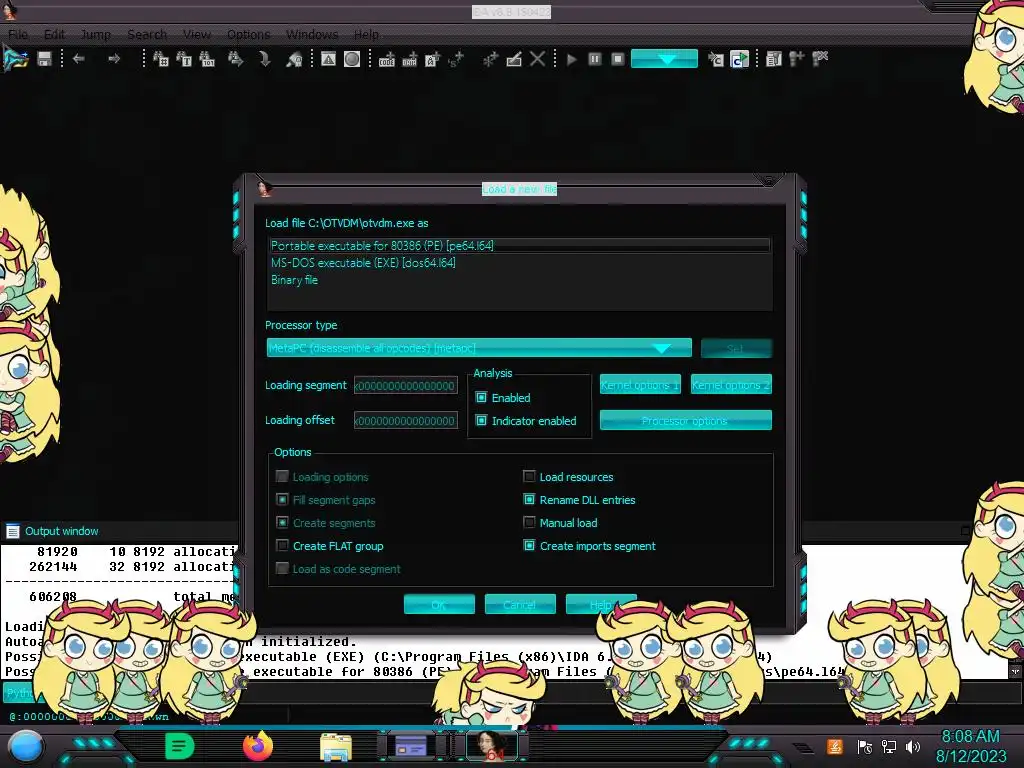Select Portable executable for 80386 (PE) loader
Screen dimensions: 1024x768
click(519, 246)
